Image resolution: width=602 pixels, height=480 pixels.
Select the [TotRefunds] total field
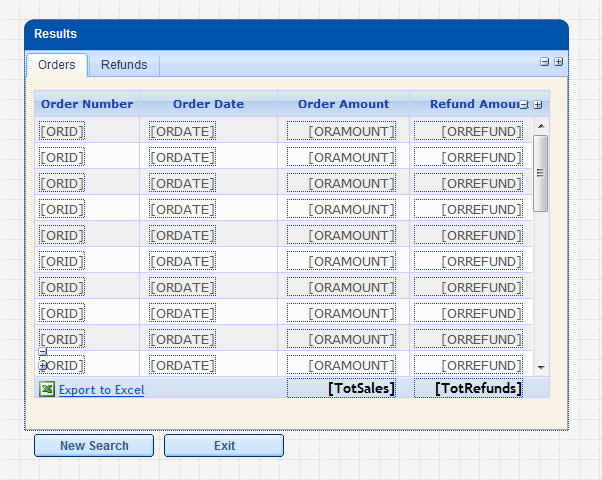[x=468, y=388]
